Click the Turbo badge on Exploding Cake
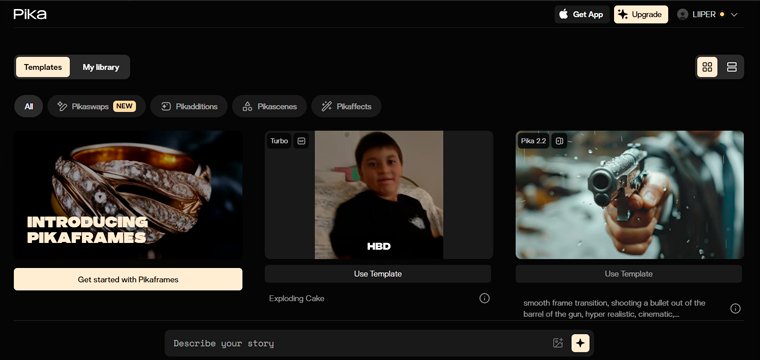This screenshot has width=760, height=360. pyautogui.click(x=279, y=141)
